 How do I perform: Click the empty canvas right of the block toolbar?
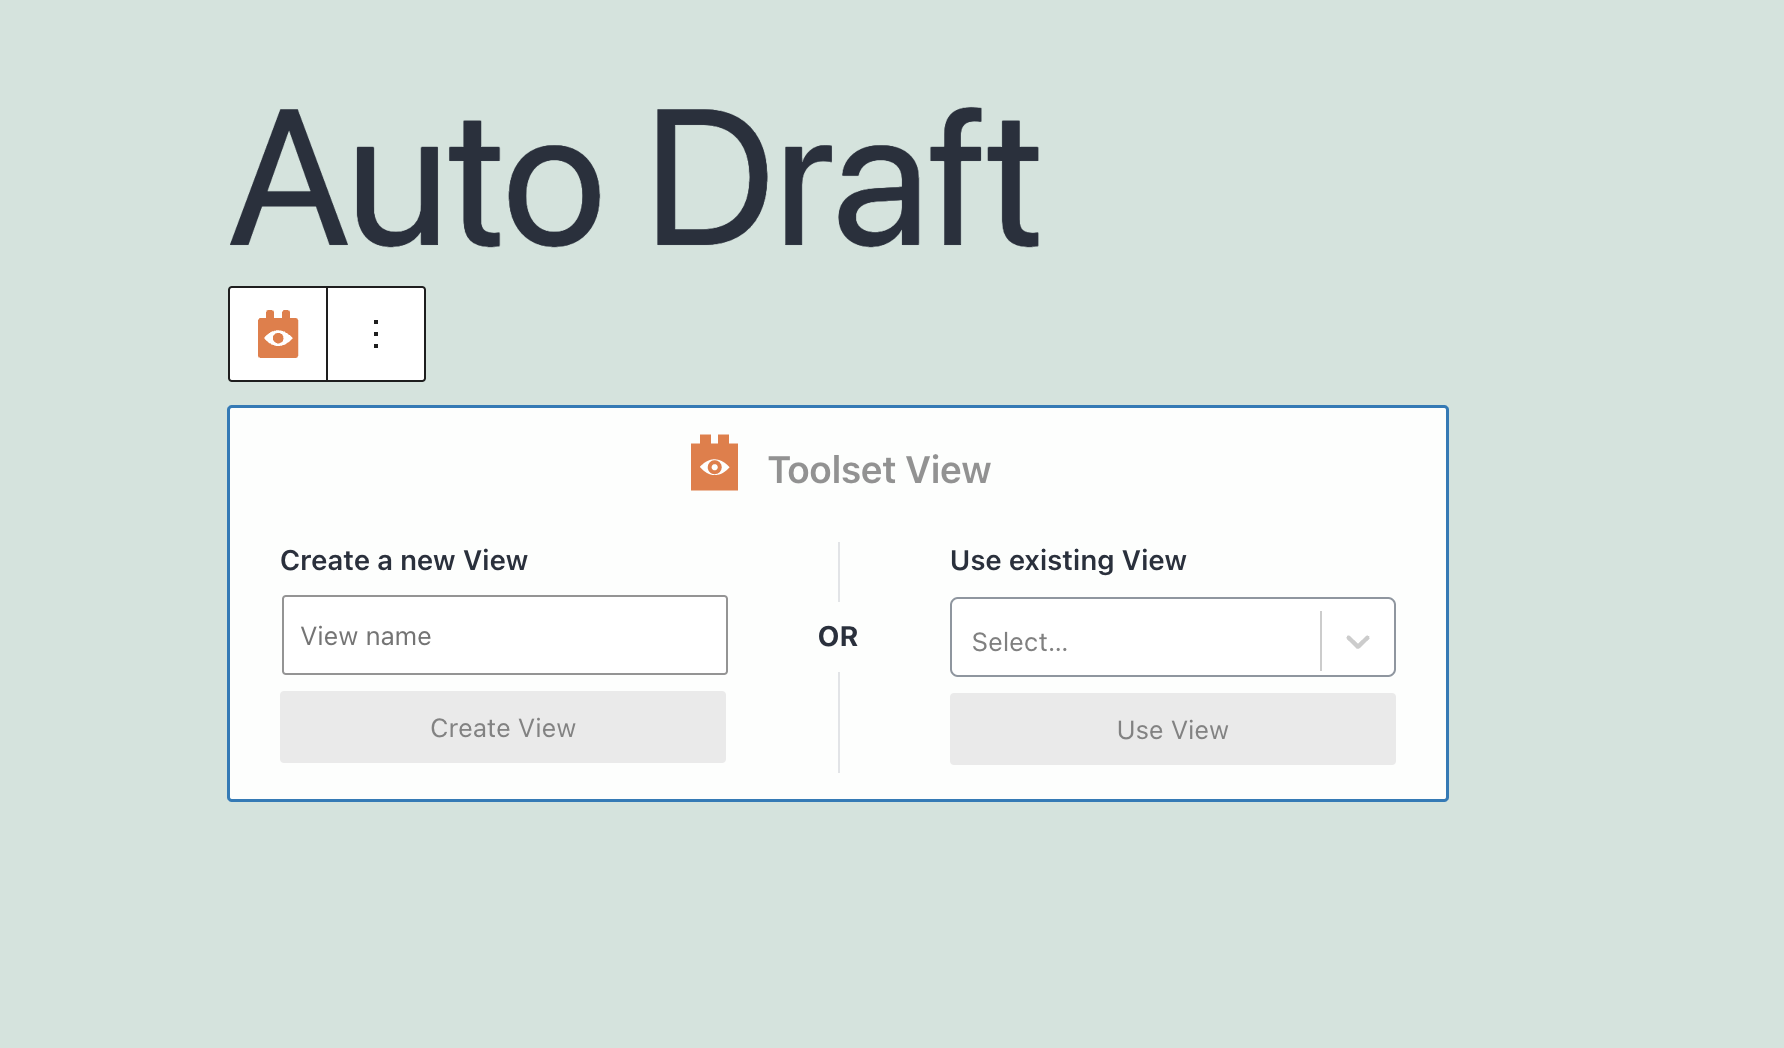click(x=900, y=334)
